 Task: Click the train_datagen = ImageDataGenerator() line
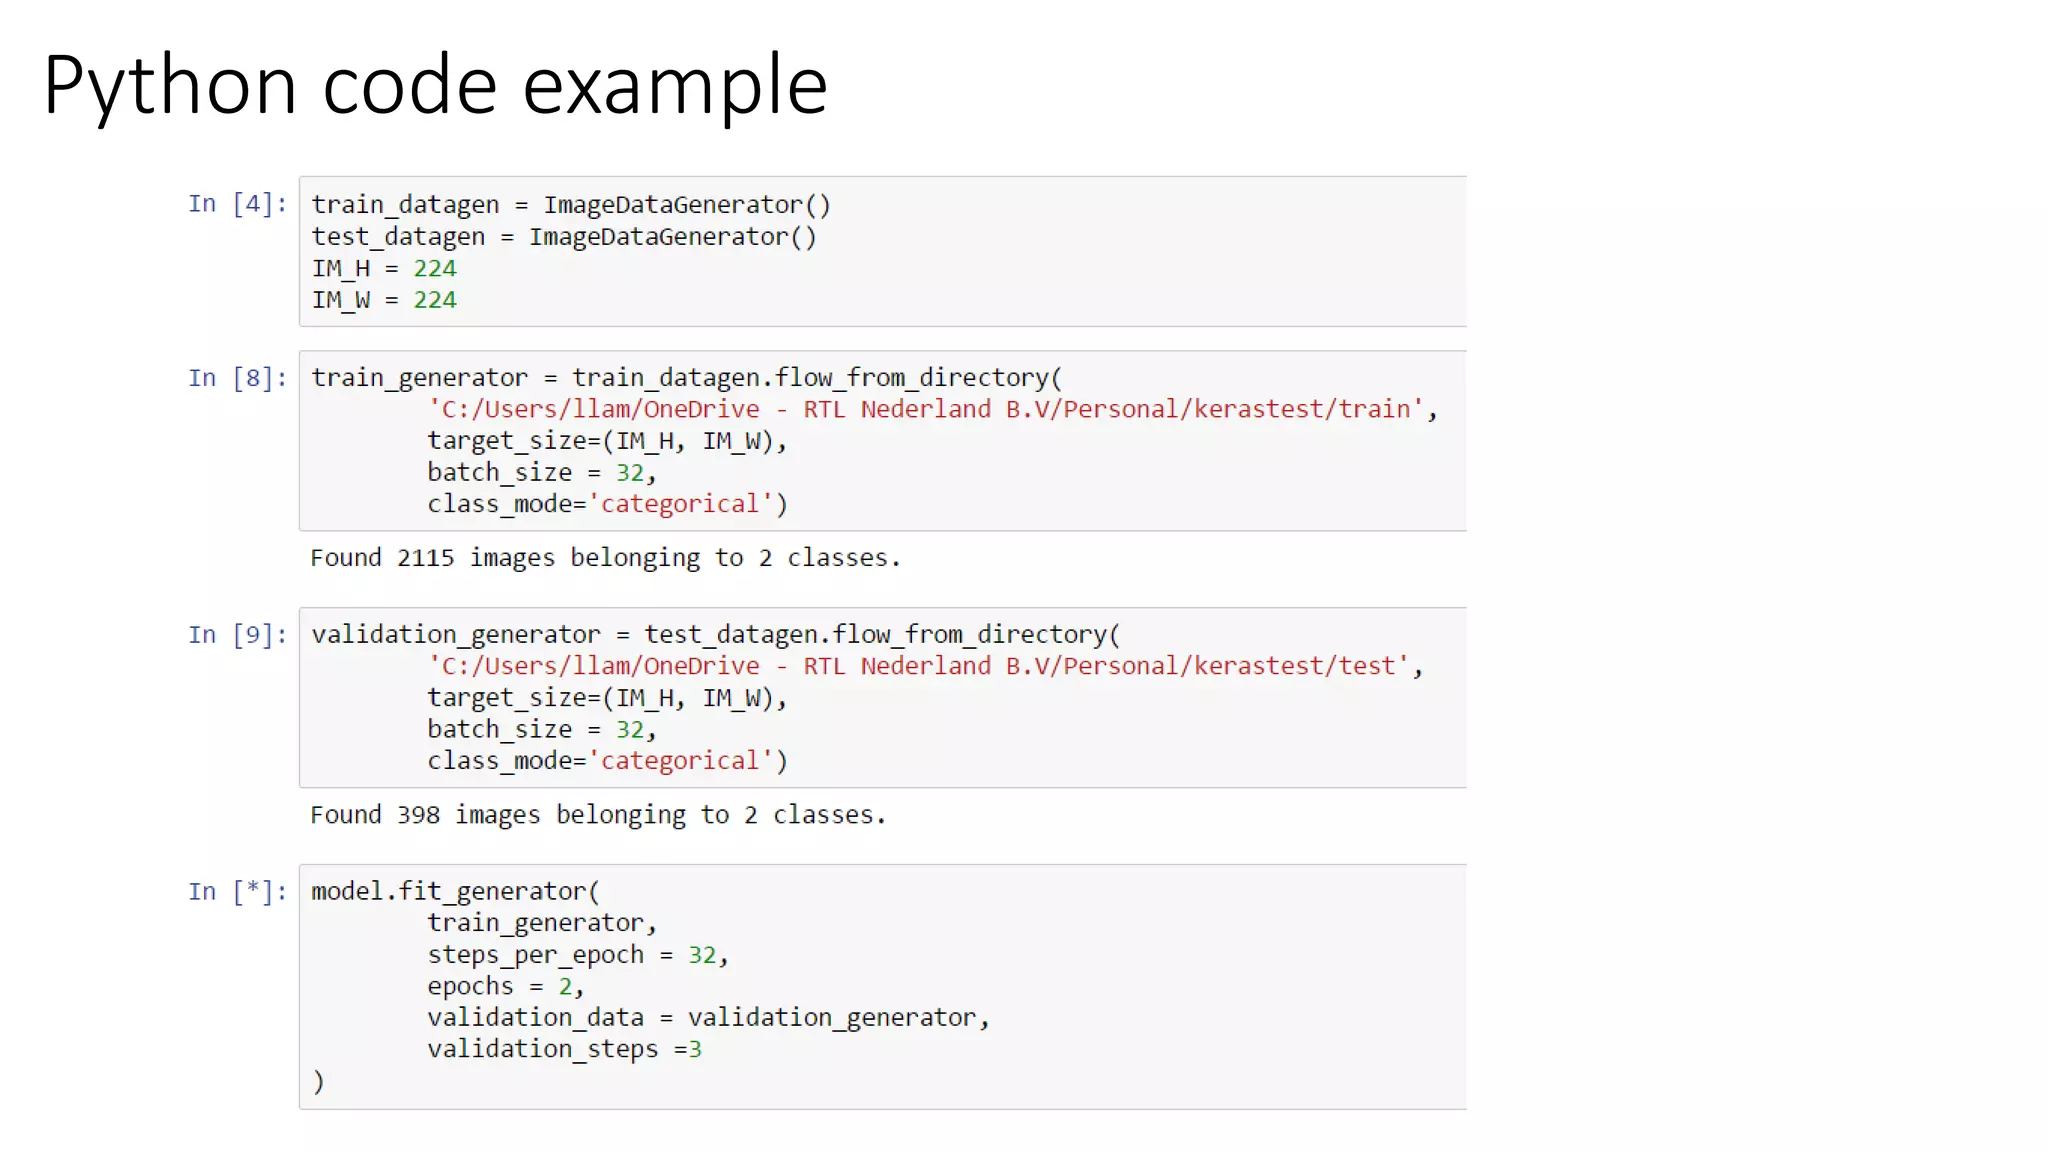pyautogui.click(x=570, y=205)
